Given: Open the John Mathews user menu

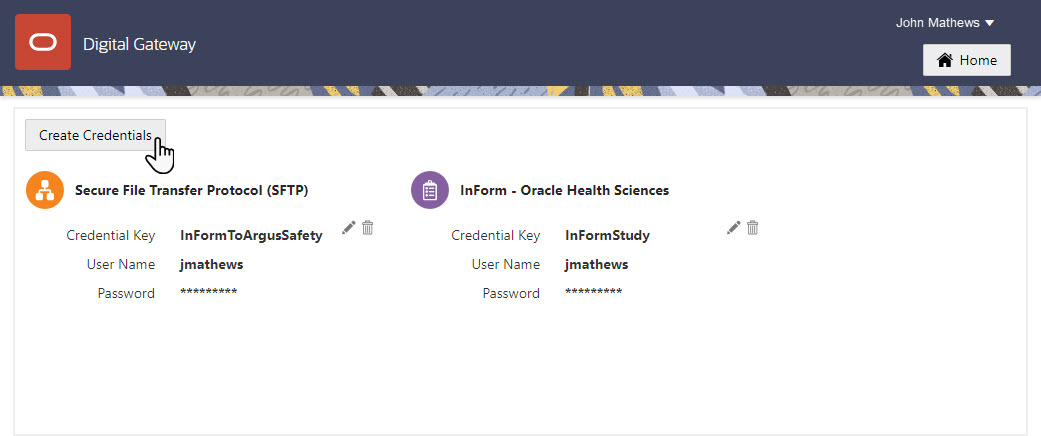Looking at the screenshot, I should pos(945,23).
